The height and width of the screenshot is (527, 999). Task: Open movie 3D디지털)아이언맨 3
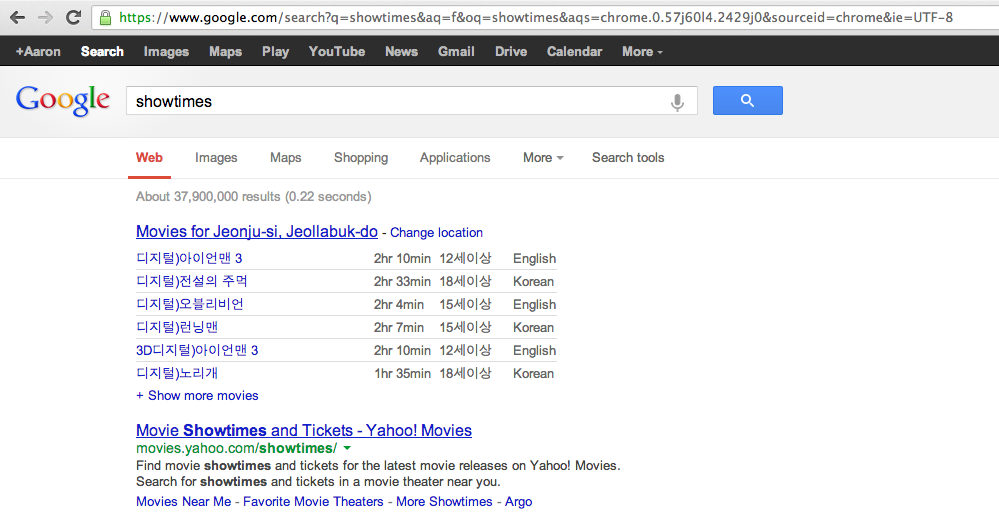197,350
